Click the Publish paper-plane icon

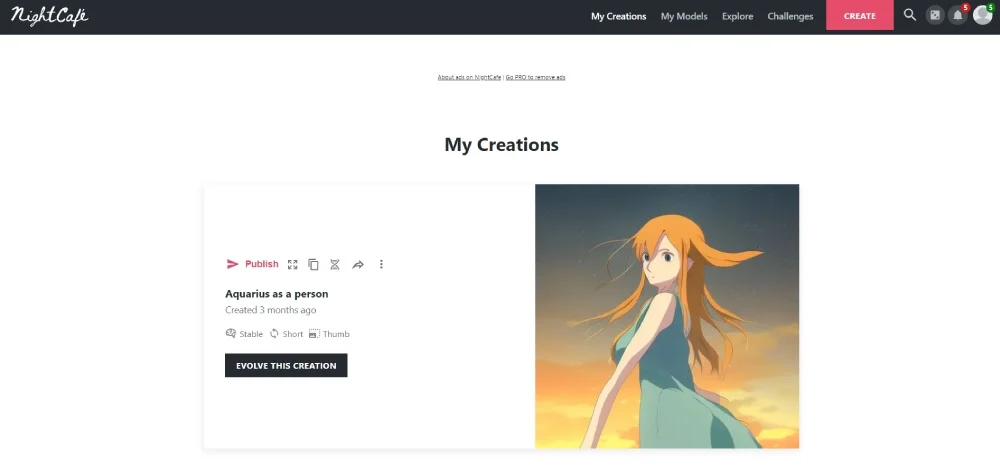tap(233, 264)
